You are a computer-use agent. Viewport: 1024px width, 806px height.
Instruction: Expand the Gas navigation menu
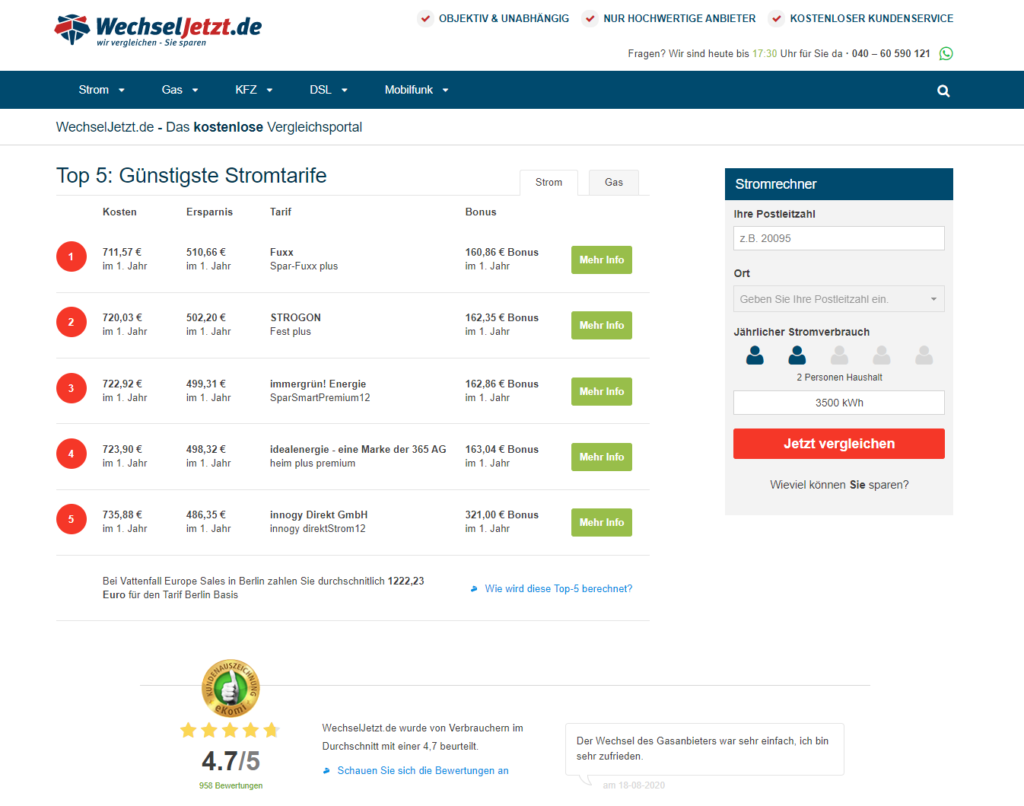pyautogui.click(x=180, y=90)
